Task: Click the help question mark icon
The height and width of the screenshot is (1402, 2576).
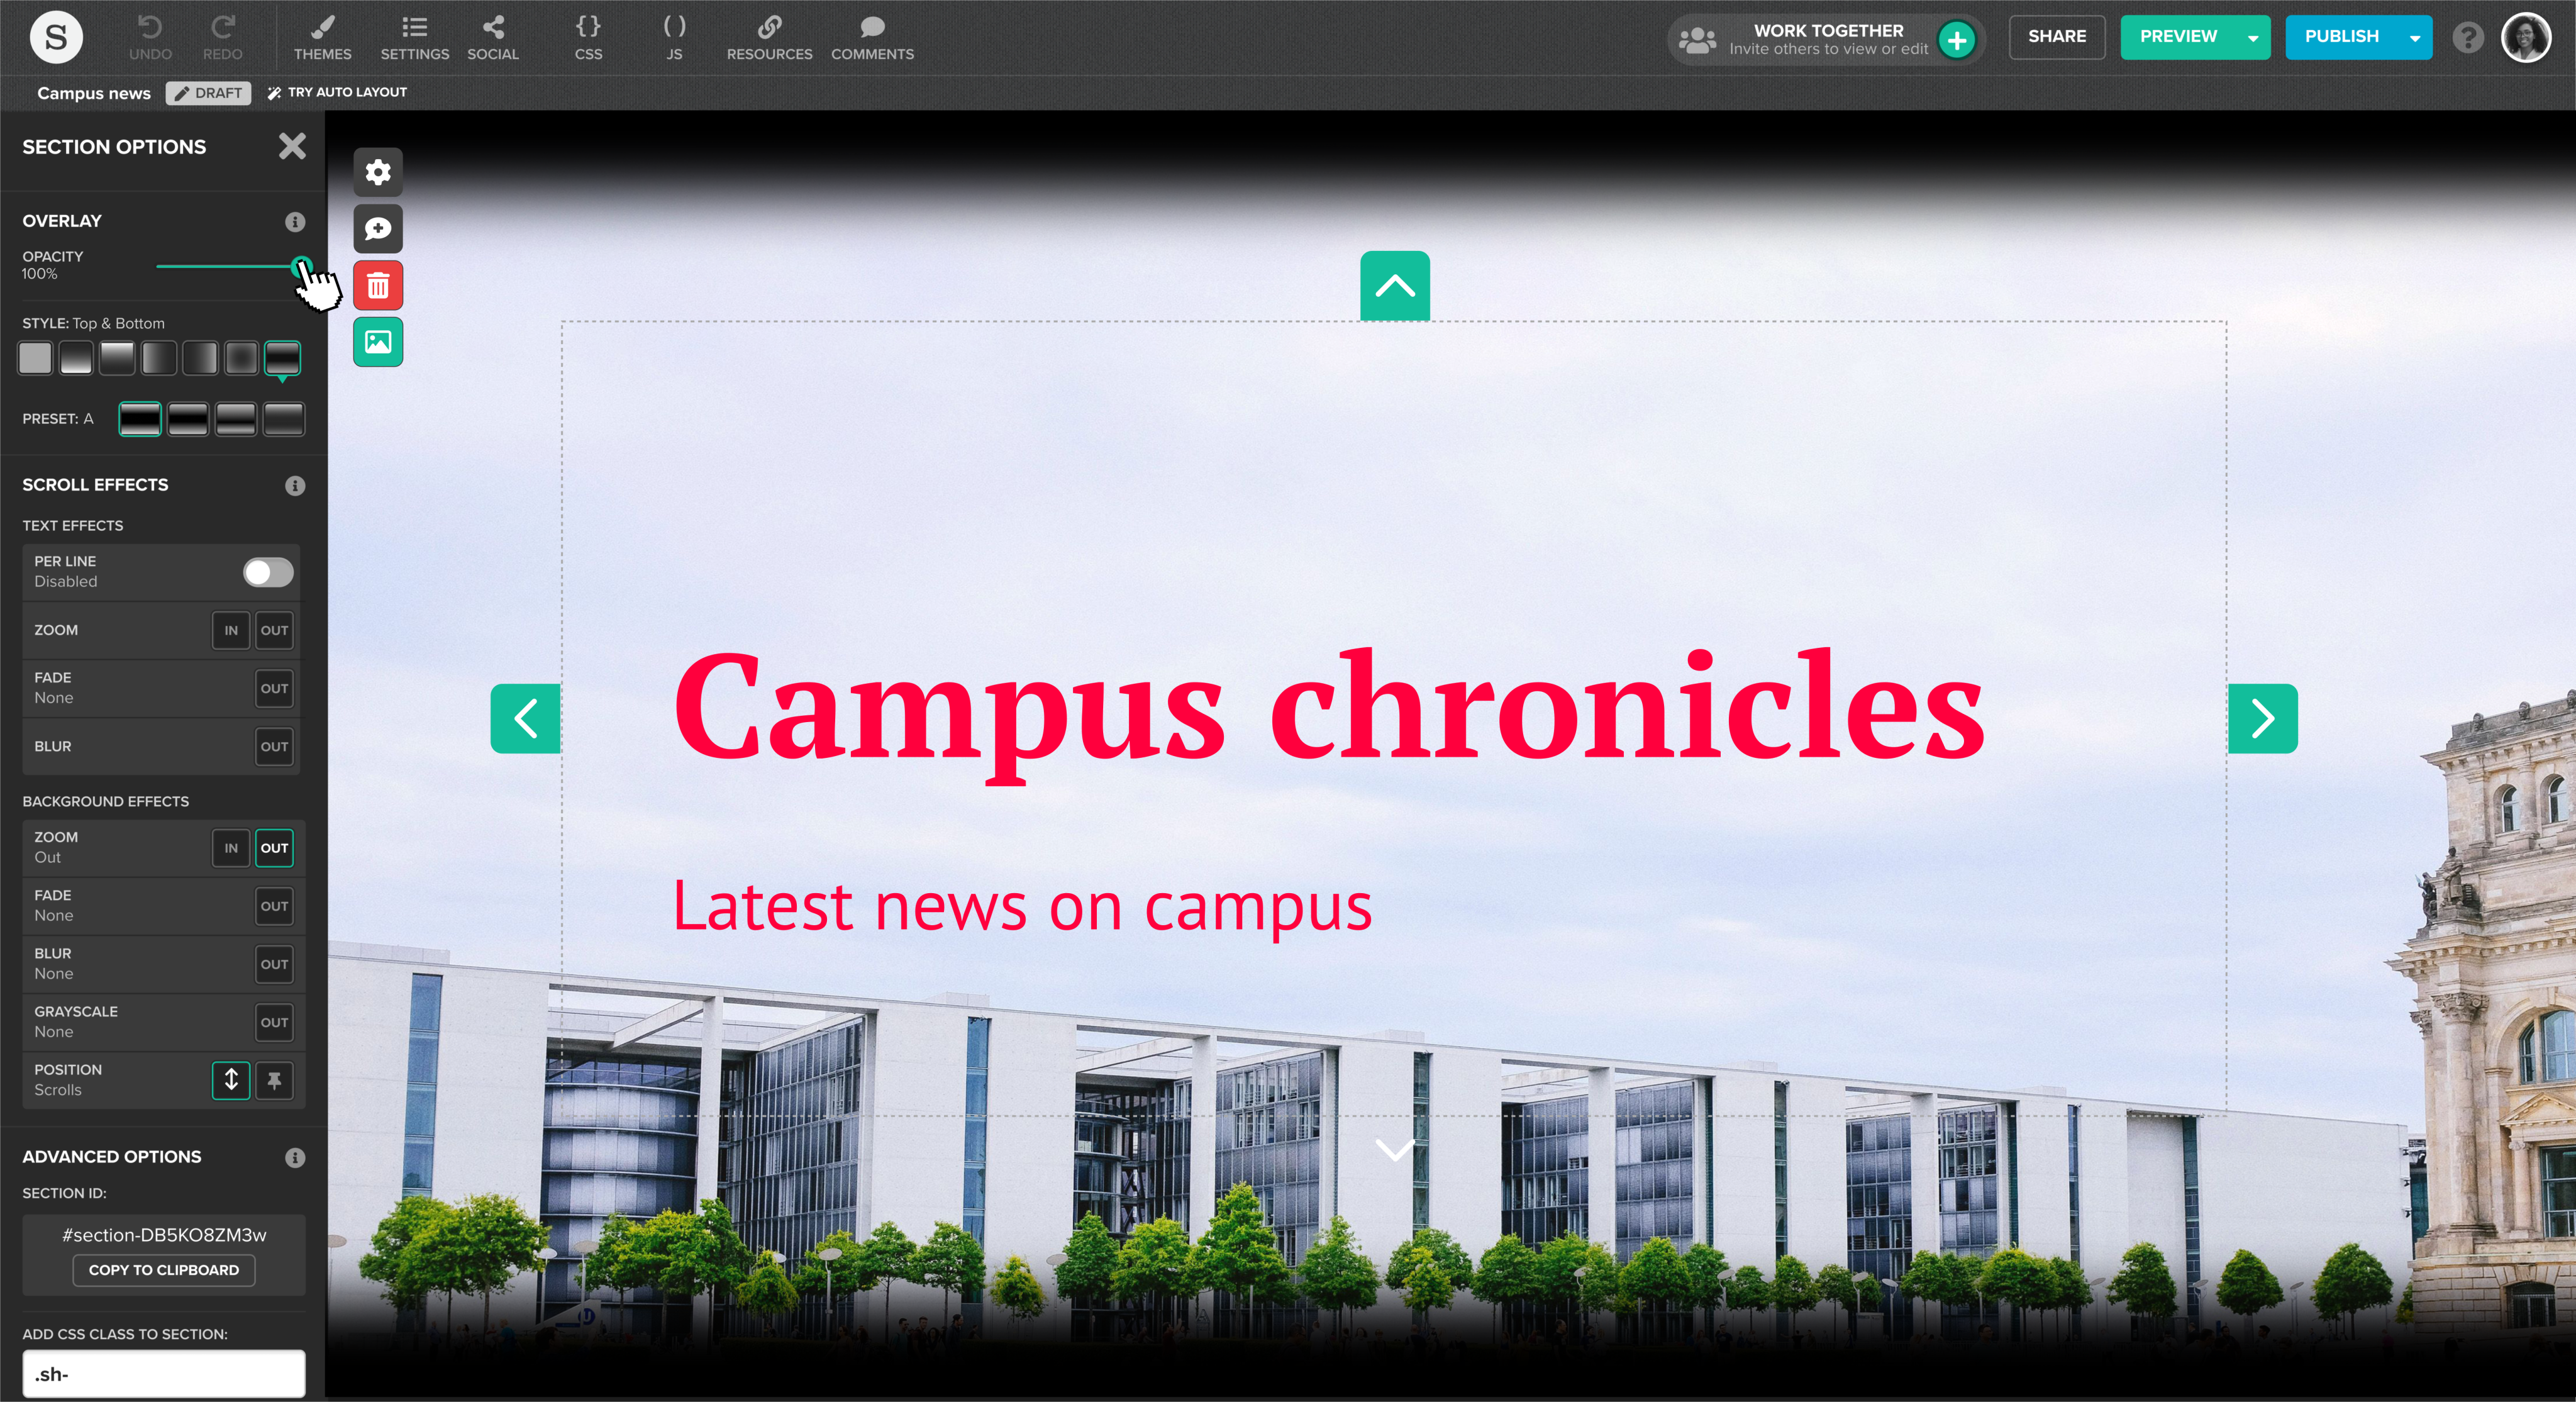Action: click(2467, 38)
